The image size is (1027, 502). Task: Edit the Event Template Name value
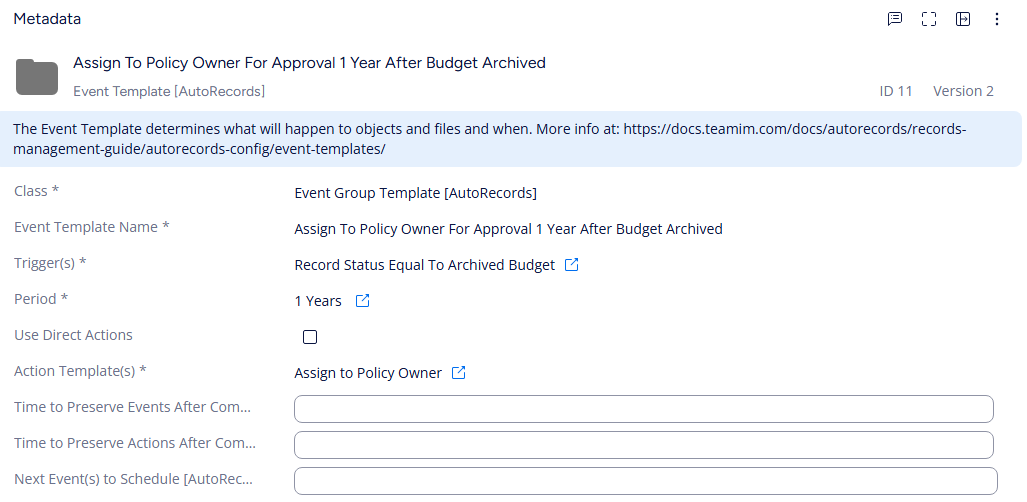coord(508,229)
